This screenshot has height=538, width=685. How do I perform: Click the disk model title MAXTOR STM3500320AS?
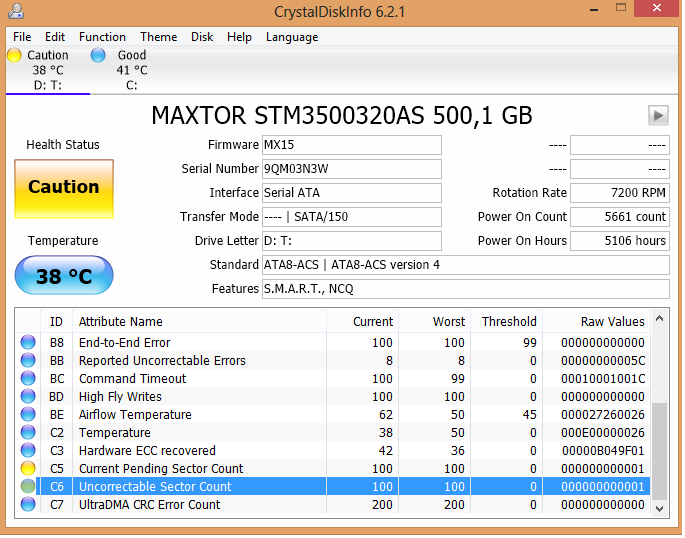342,116
